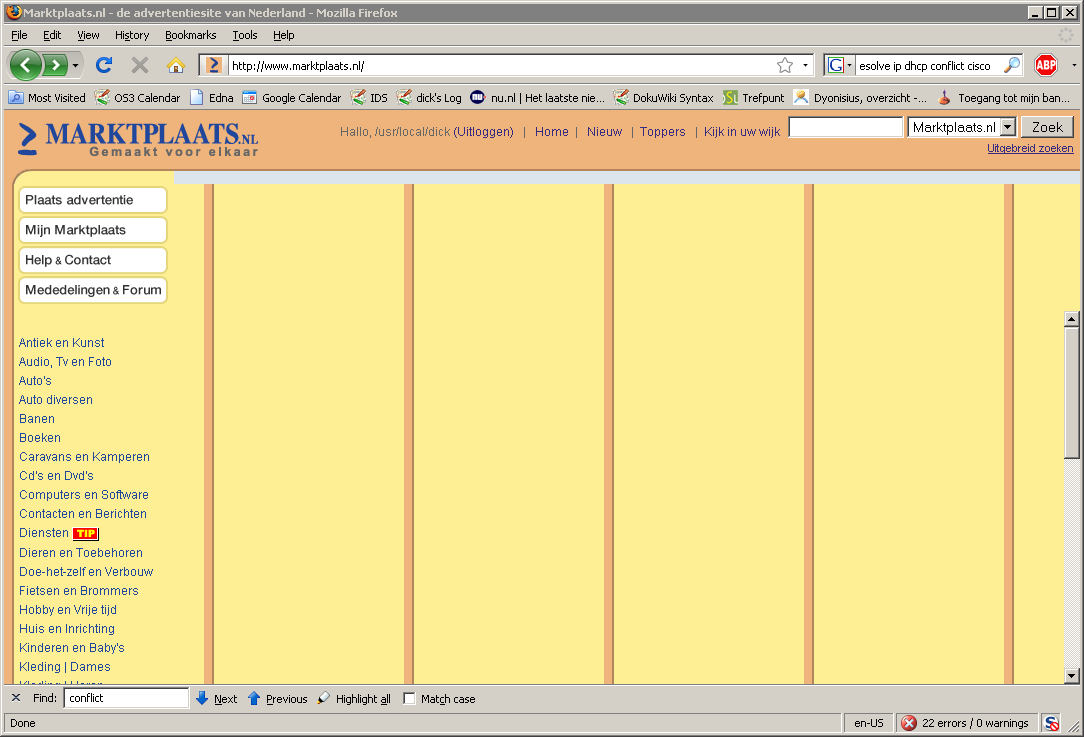Close the Find bar with the X
1084x737 pixels.
(17, 698)
